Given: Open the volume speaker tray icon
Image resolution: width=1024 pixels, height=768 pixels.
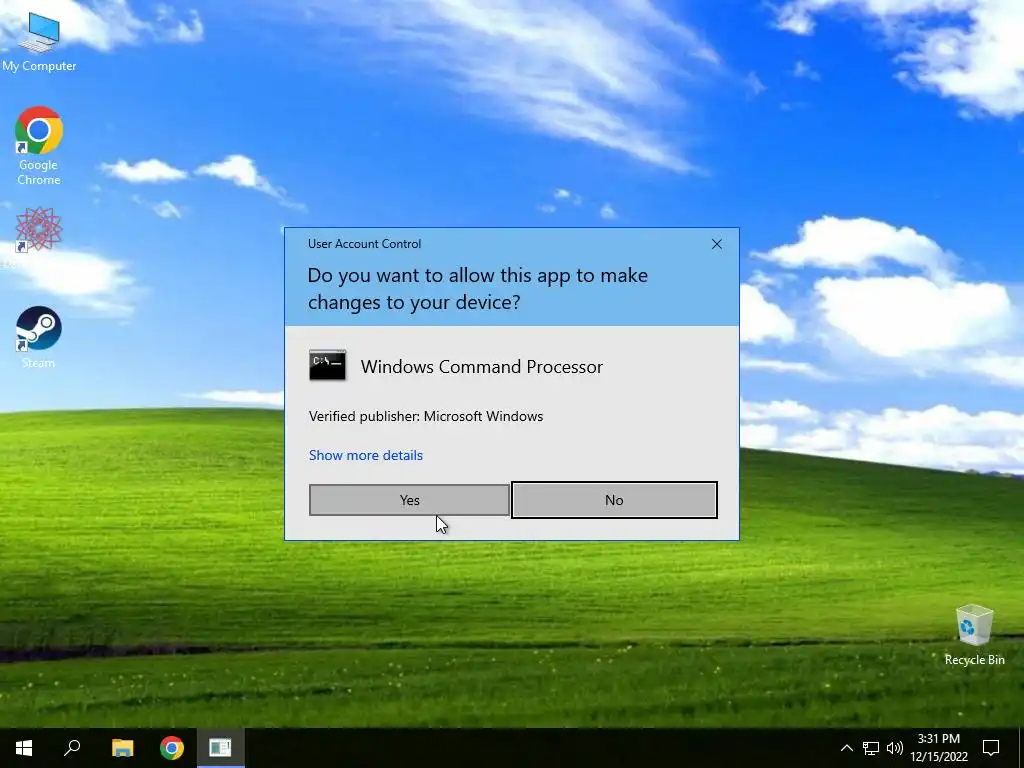Looking at the screenshot, I should click(x=895, y=748).
